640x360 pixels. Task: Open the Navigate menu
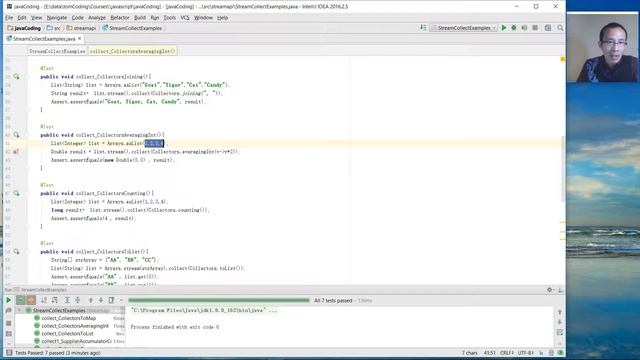(x=57, y=18)
